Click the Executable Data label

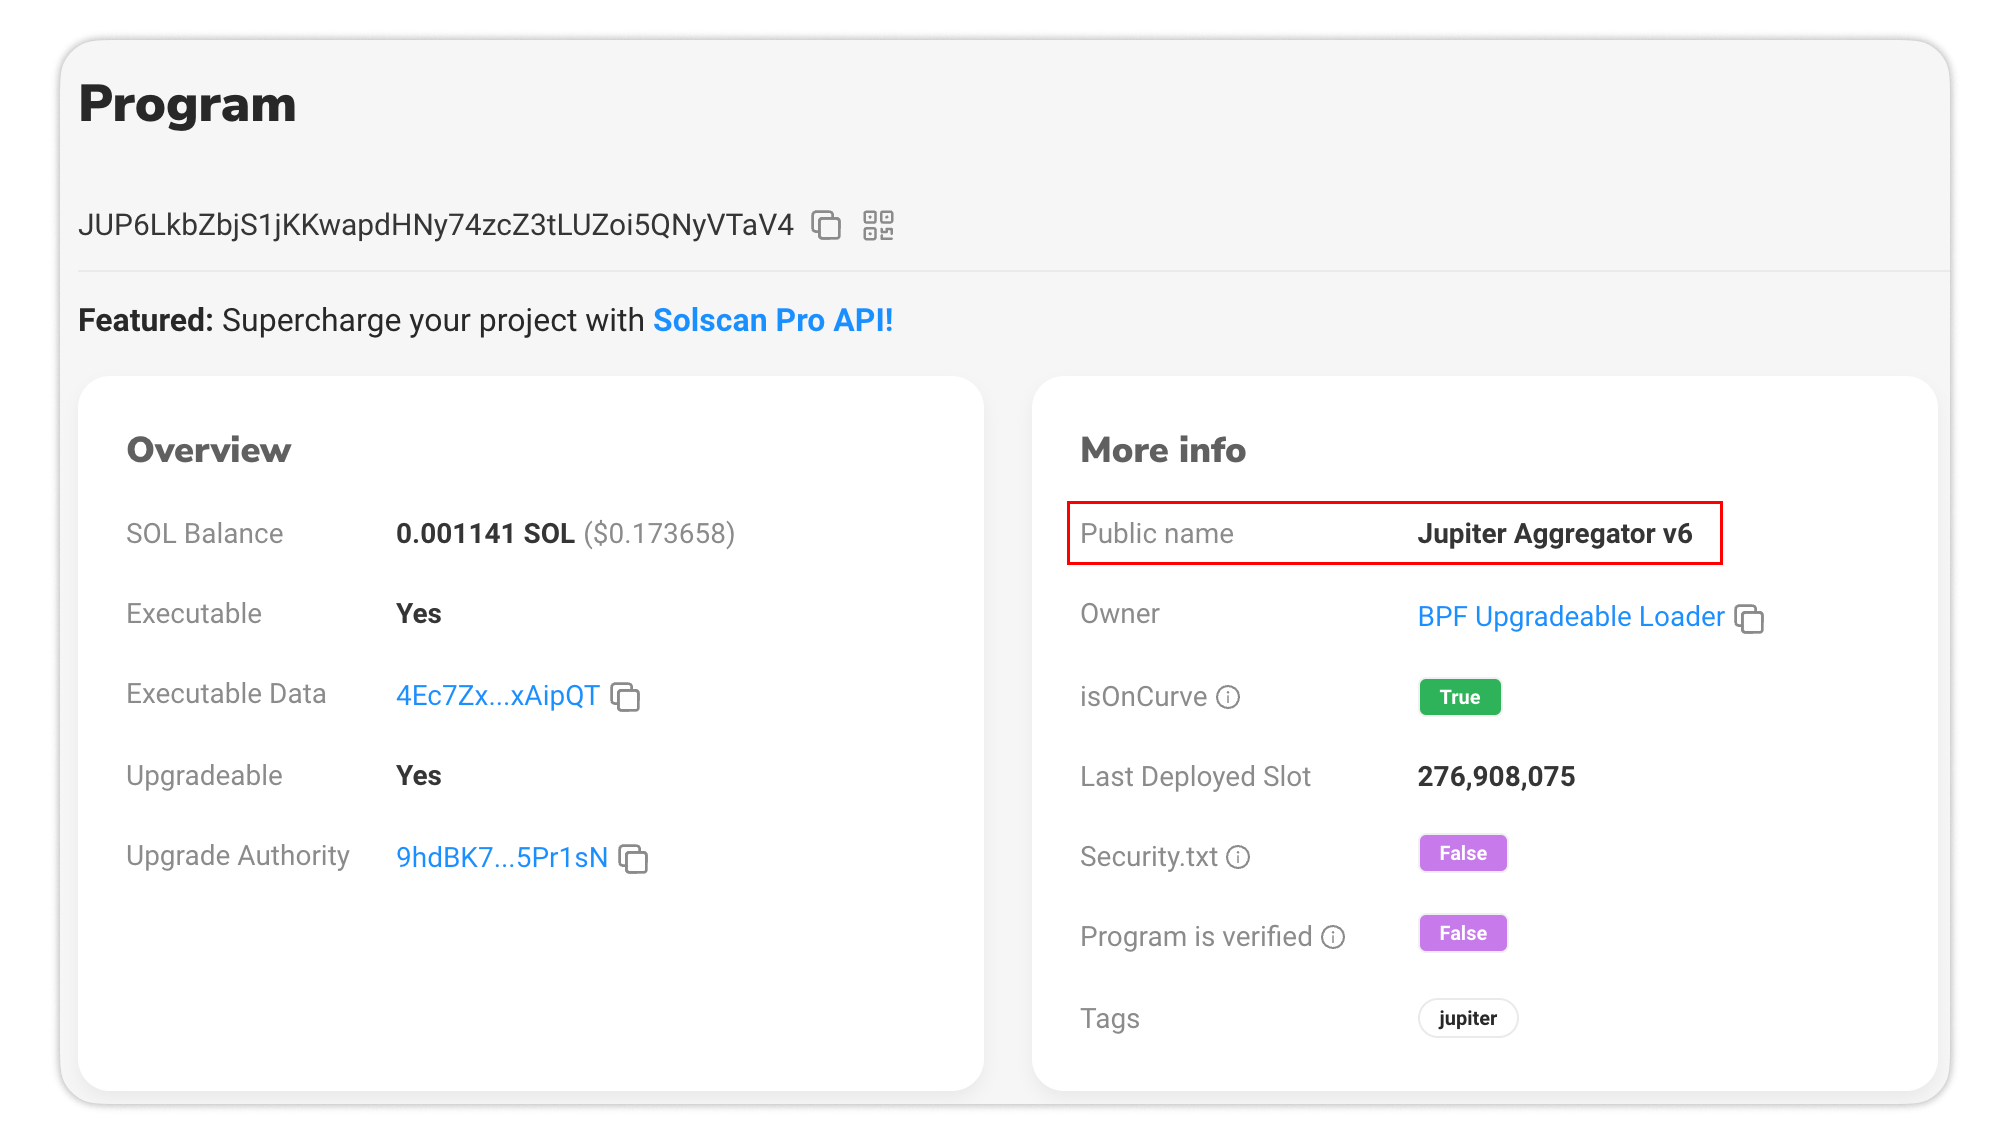click(226, 694)
